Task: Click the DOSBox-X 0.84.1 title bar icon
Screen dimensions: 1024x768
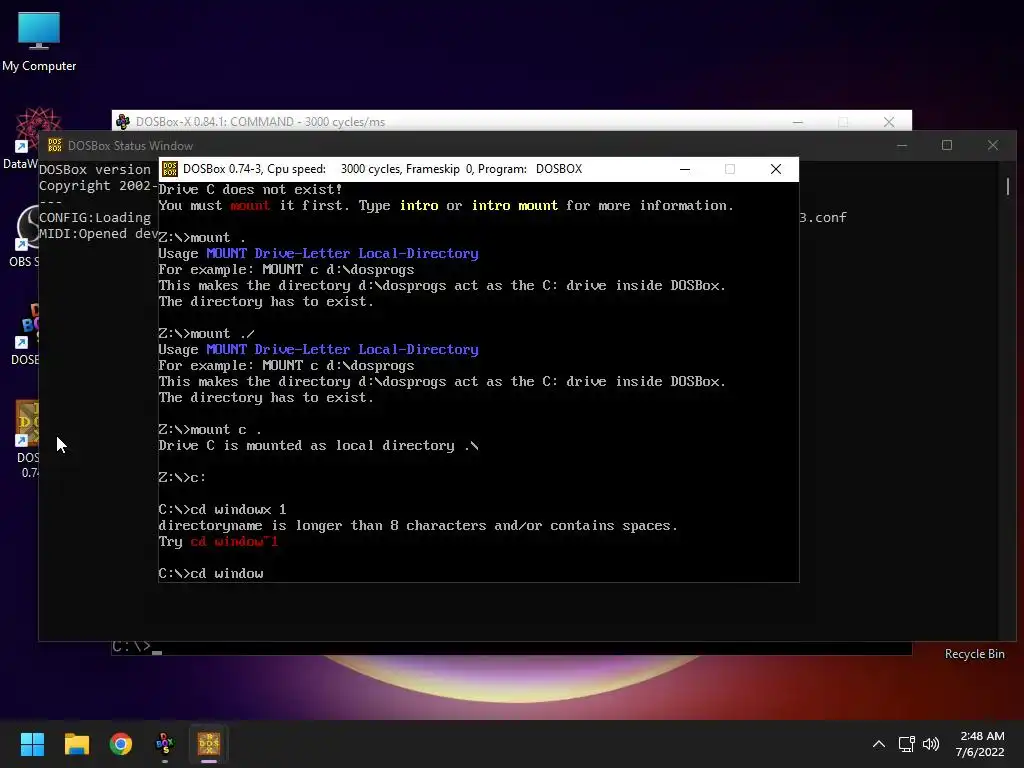Action: 123,121
